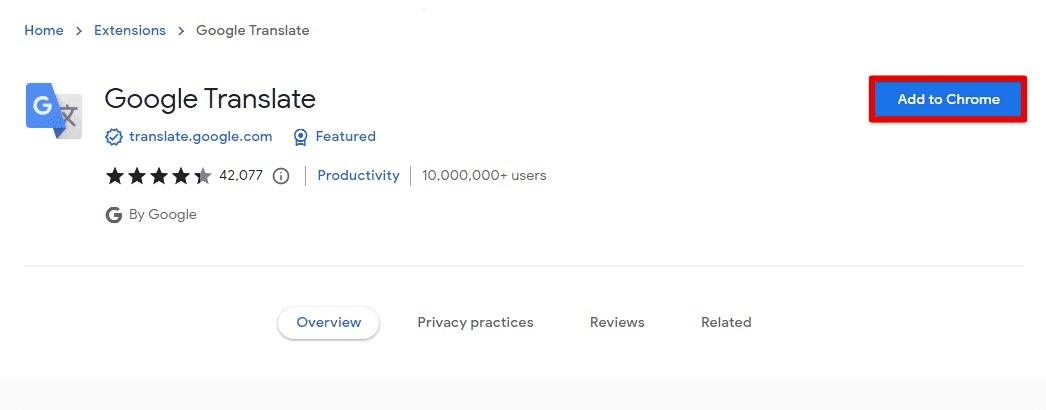Open the Productivity category link
Image resolution: width=1046 pixels, height=410 pixels.
[x=358, y=175]
